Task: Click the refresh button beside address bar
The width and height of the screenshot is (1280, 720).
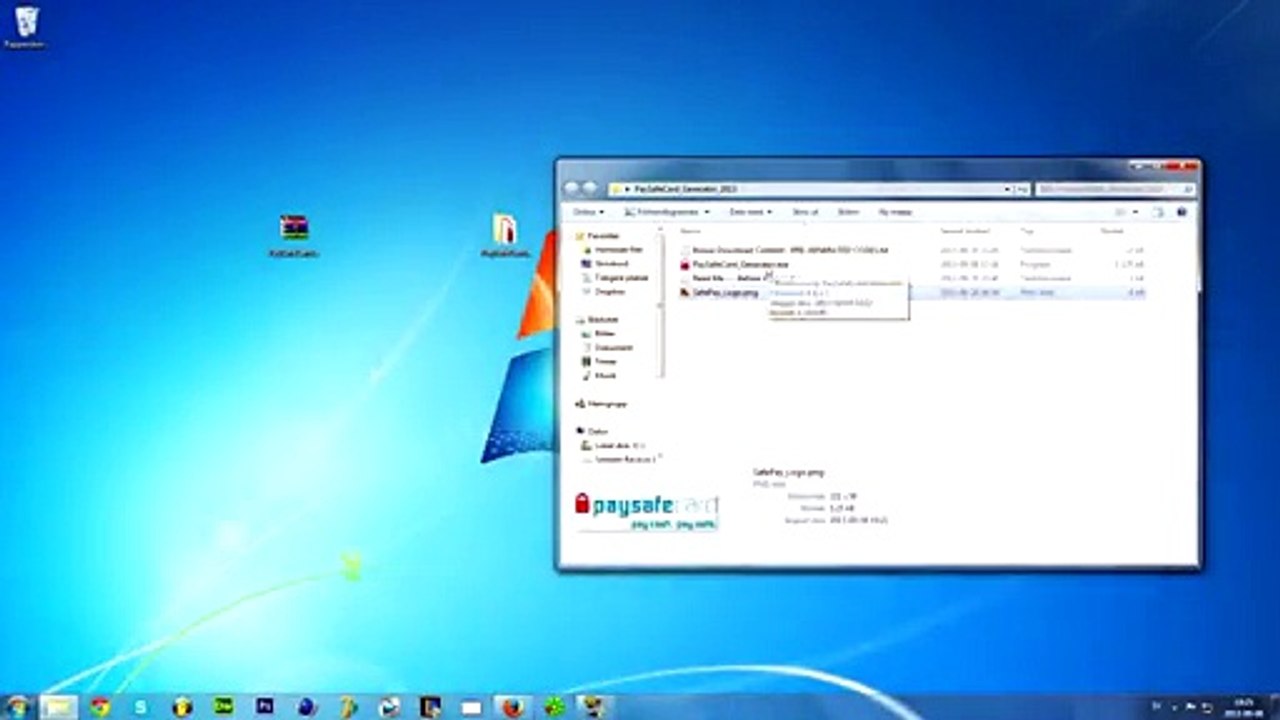Action: tap(1024, 188)
